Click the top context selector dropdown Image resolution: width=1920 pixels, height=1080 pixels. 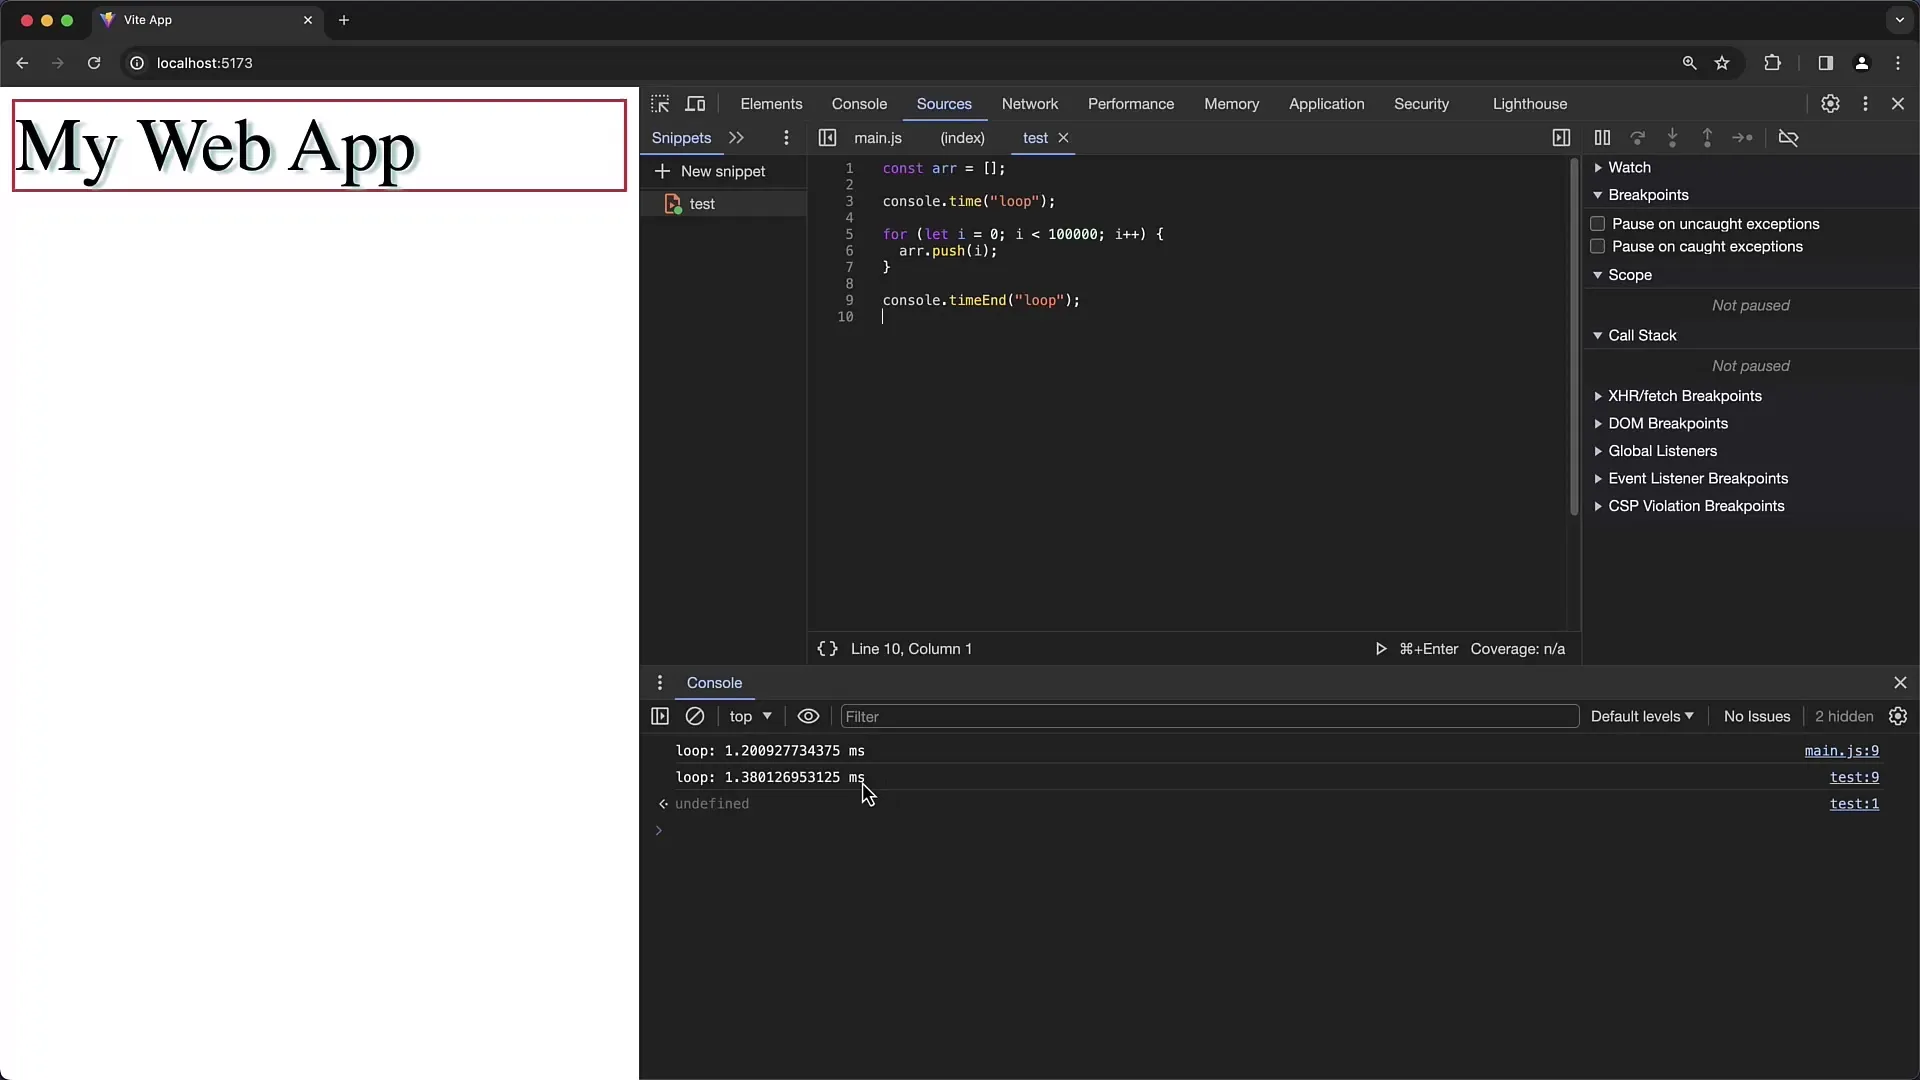(x=749, y=716)
